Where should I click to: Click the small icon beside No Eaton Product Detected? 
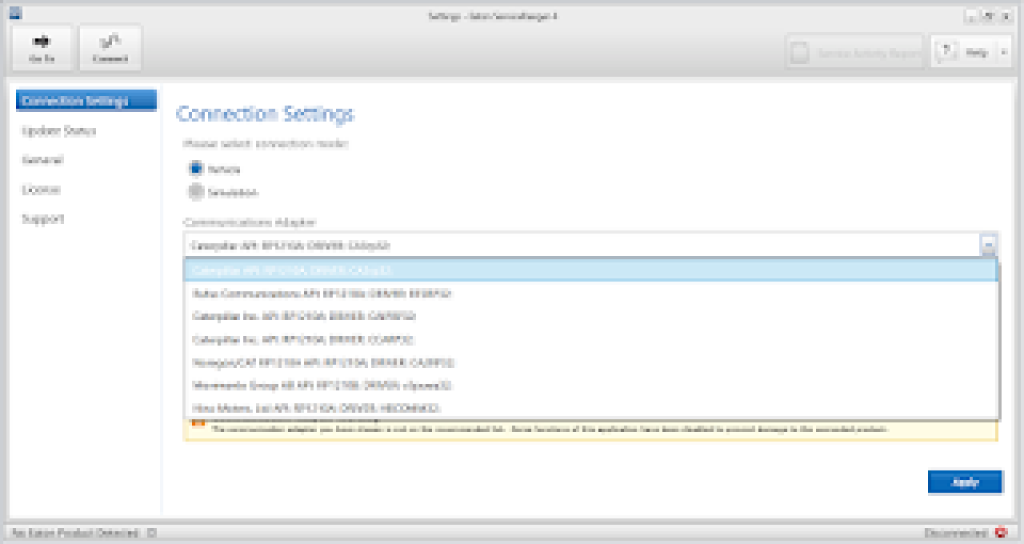click(152, 533)
